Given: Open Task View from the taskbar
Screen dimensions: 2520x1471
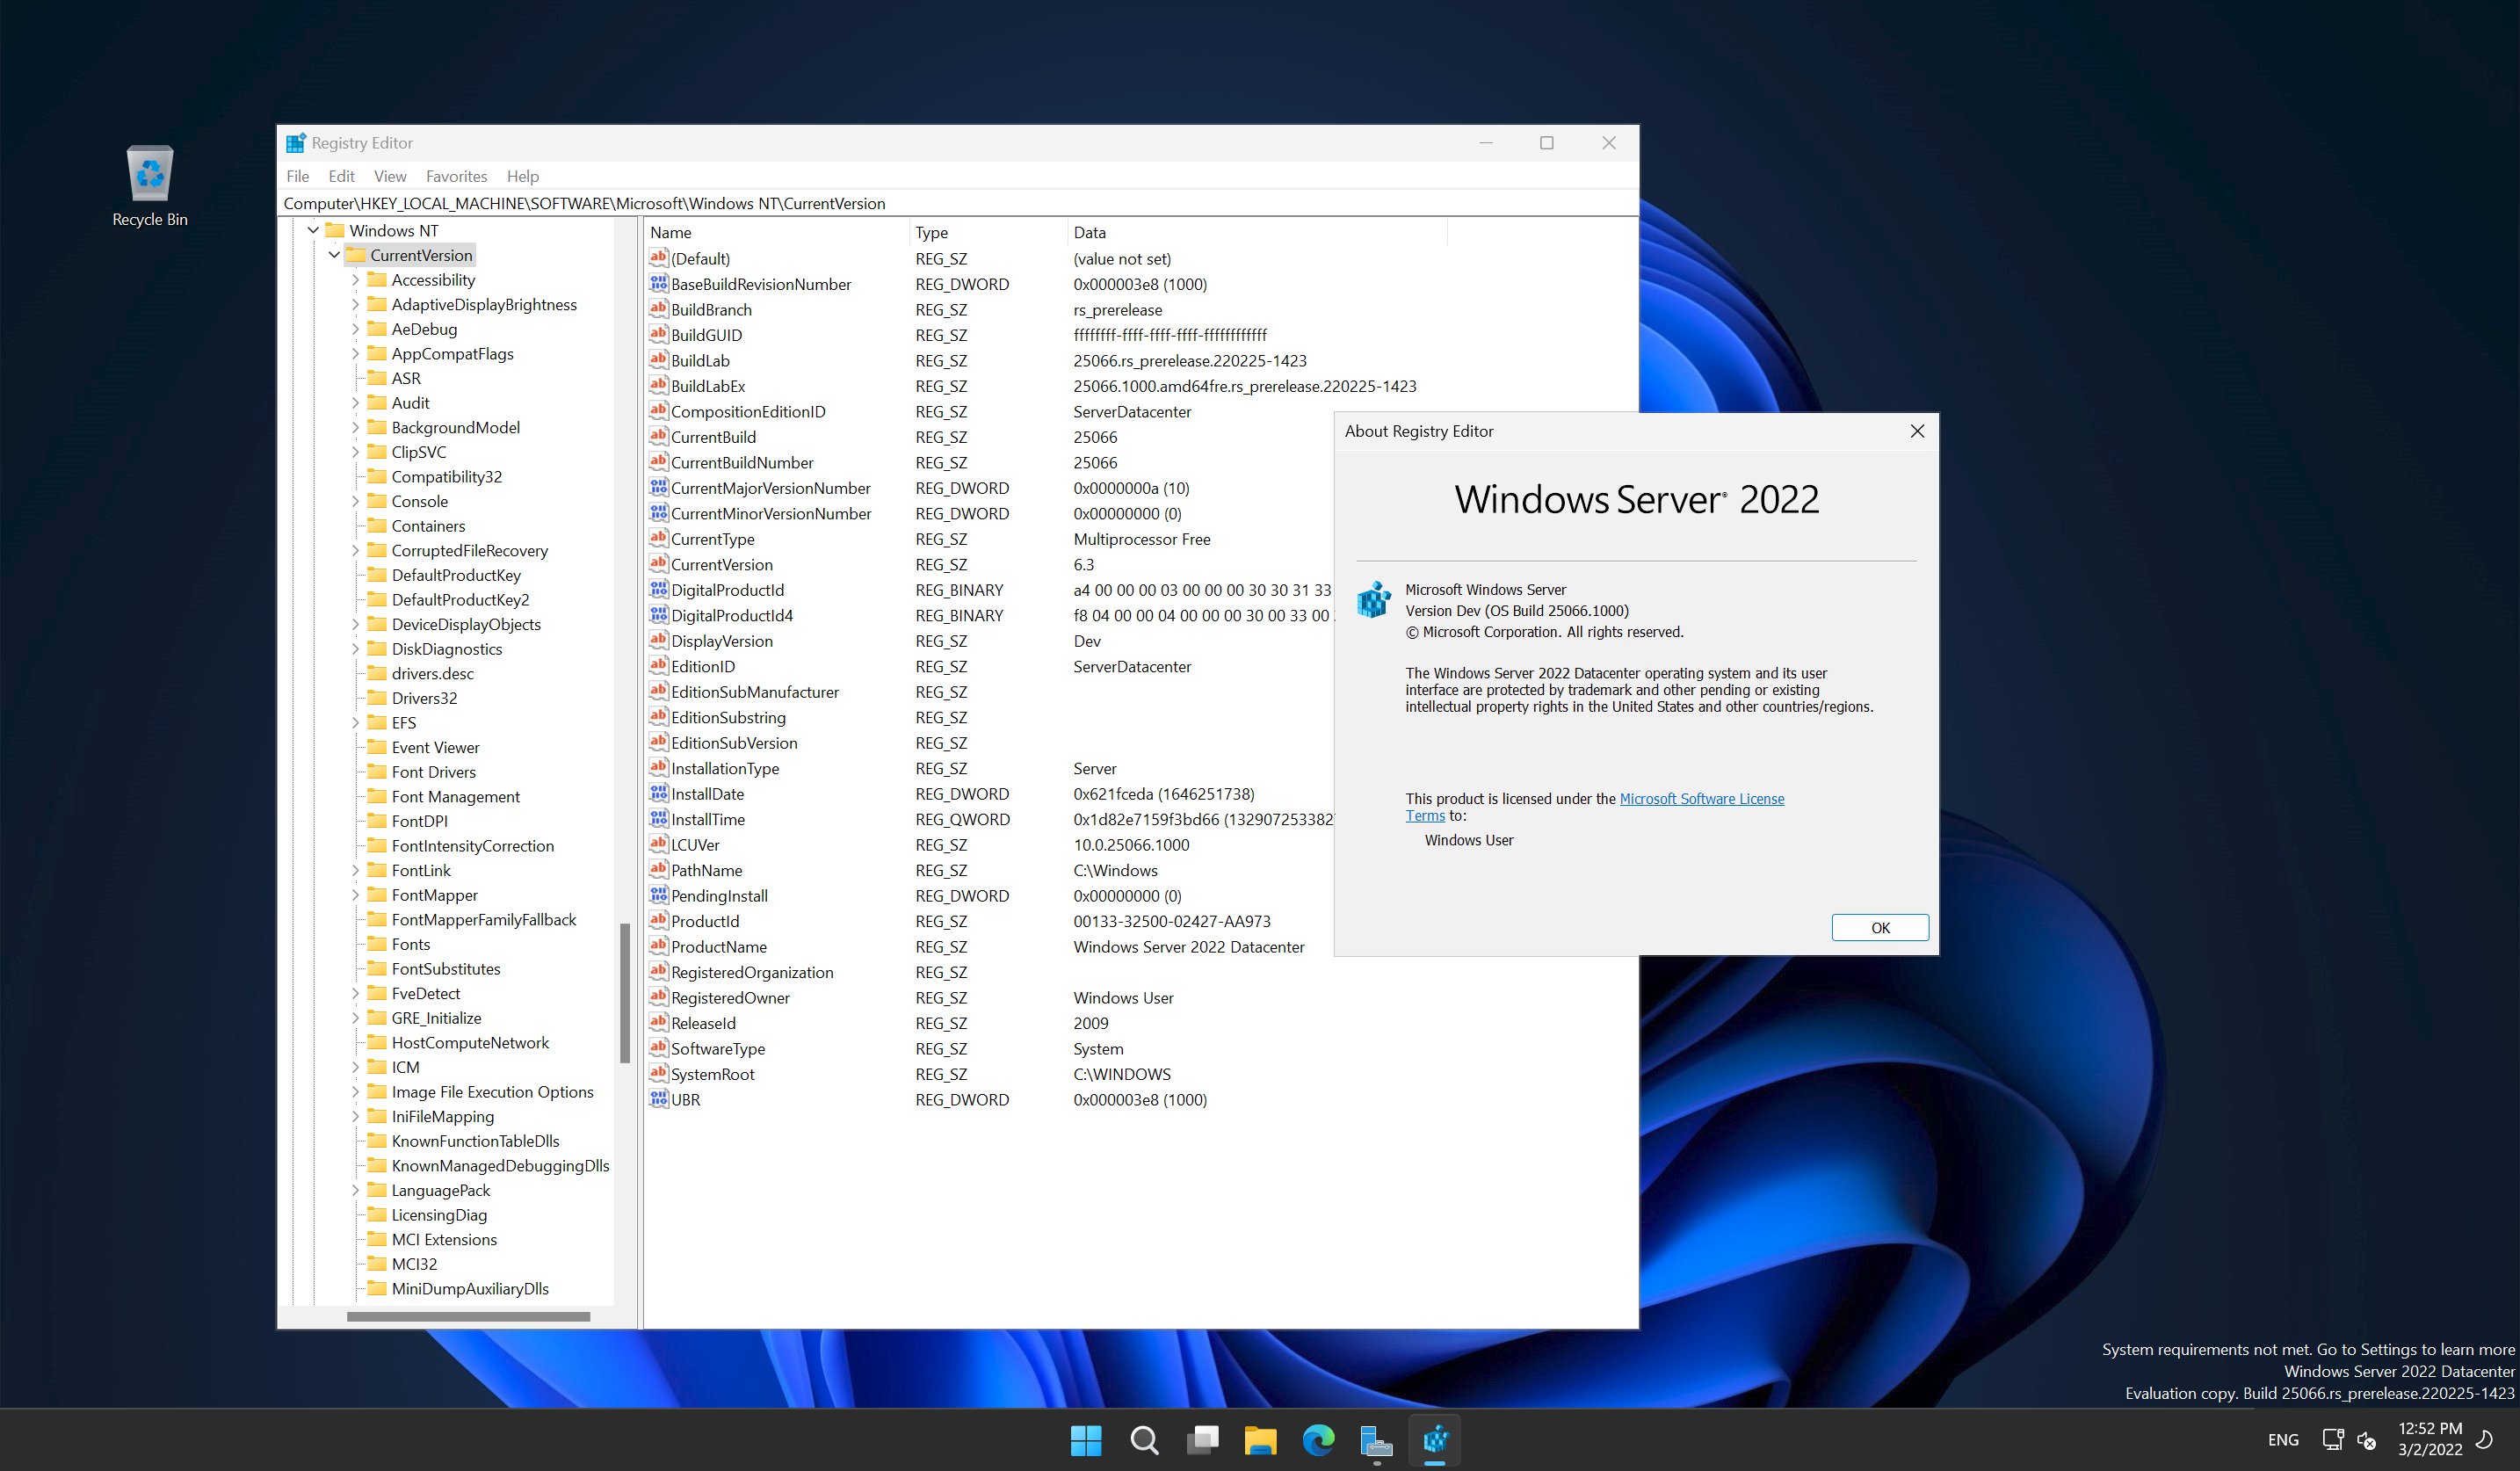Looking at the screenshot, I should (x=1202, y=1440).
